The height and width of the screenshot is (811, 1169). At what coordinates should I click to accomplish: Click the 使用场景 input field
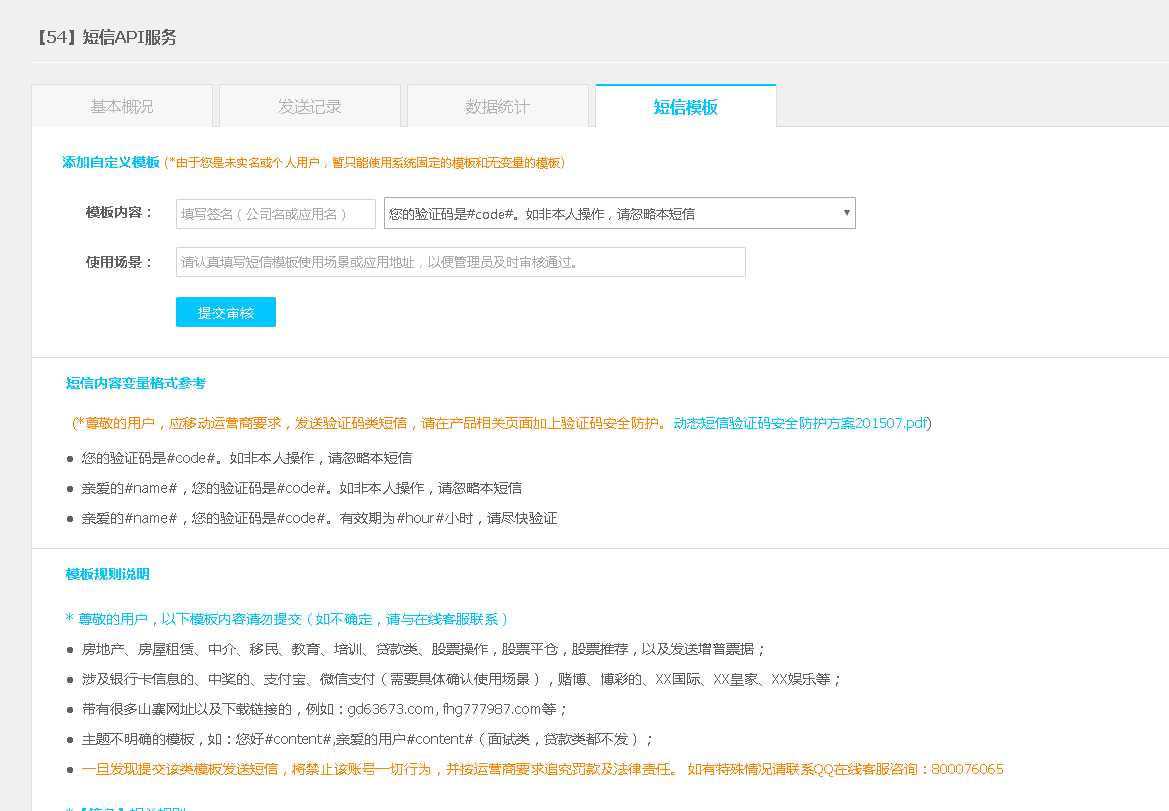click(461, 262)
